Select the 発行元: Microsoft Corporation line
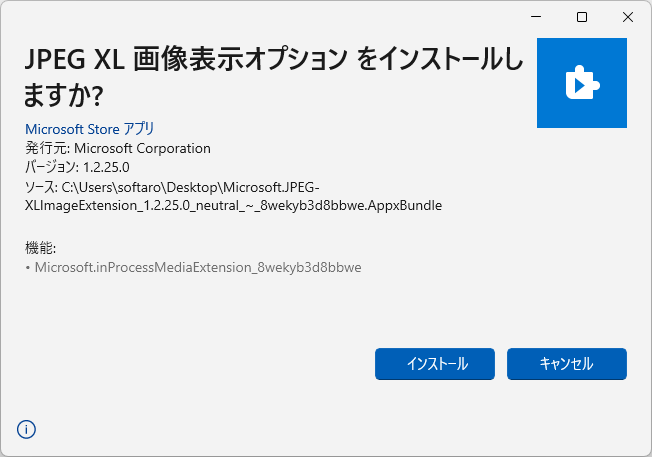652x457 pixels. click(118, 148)
